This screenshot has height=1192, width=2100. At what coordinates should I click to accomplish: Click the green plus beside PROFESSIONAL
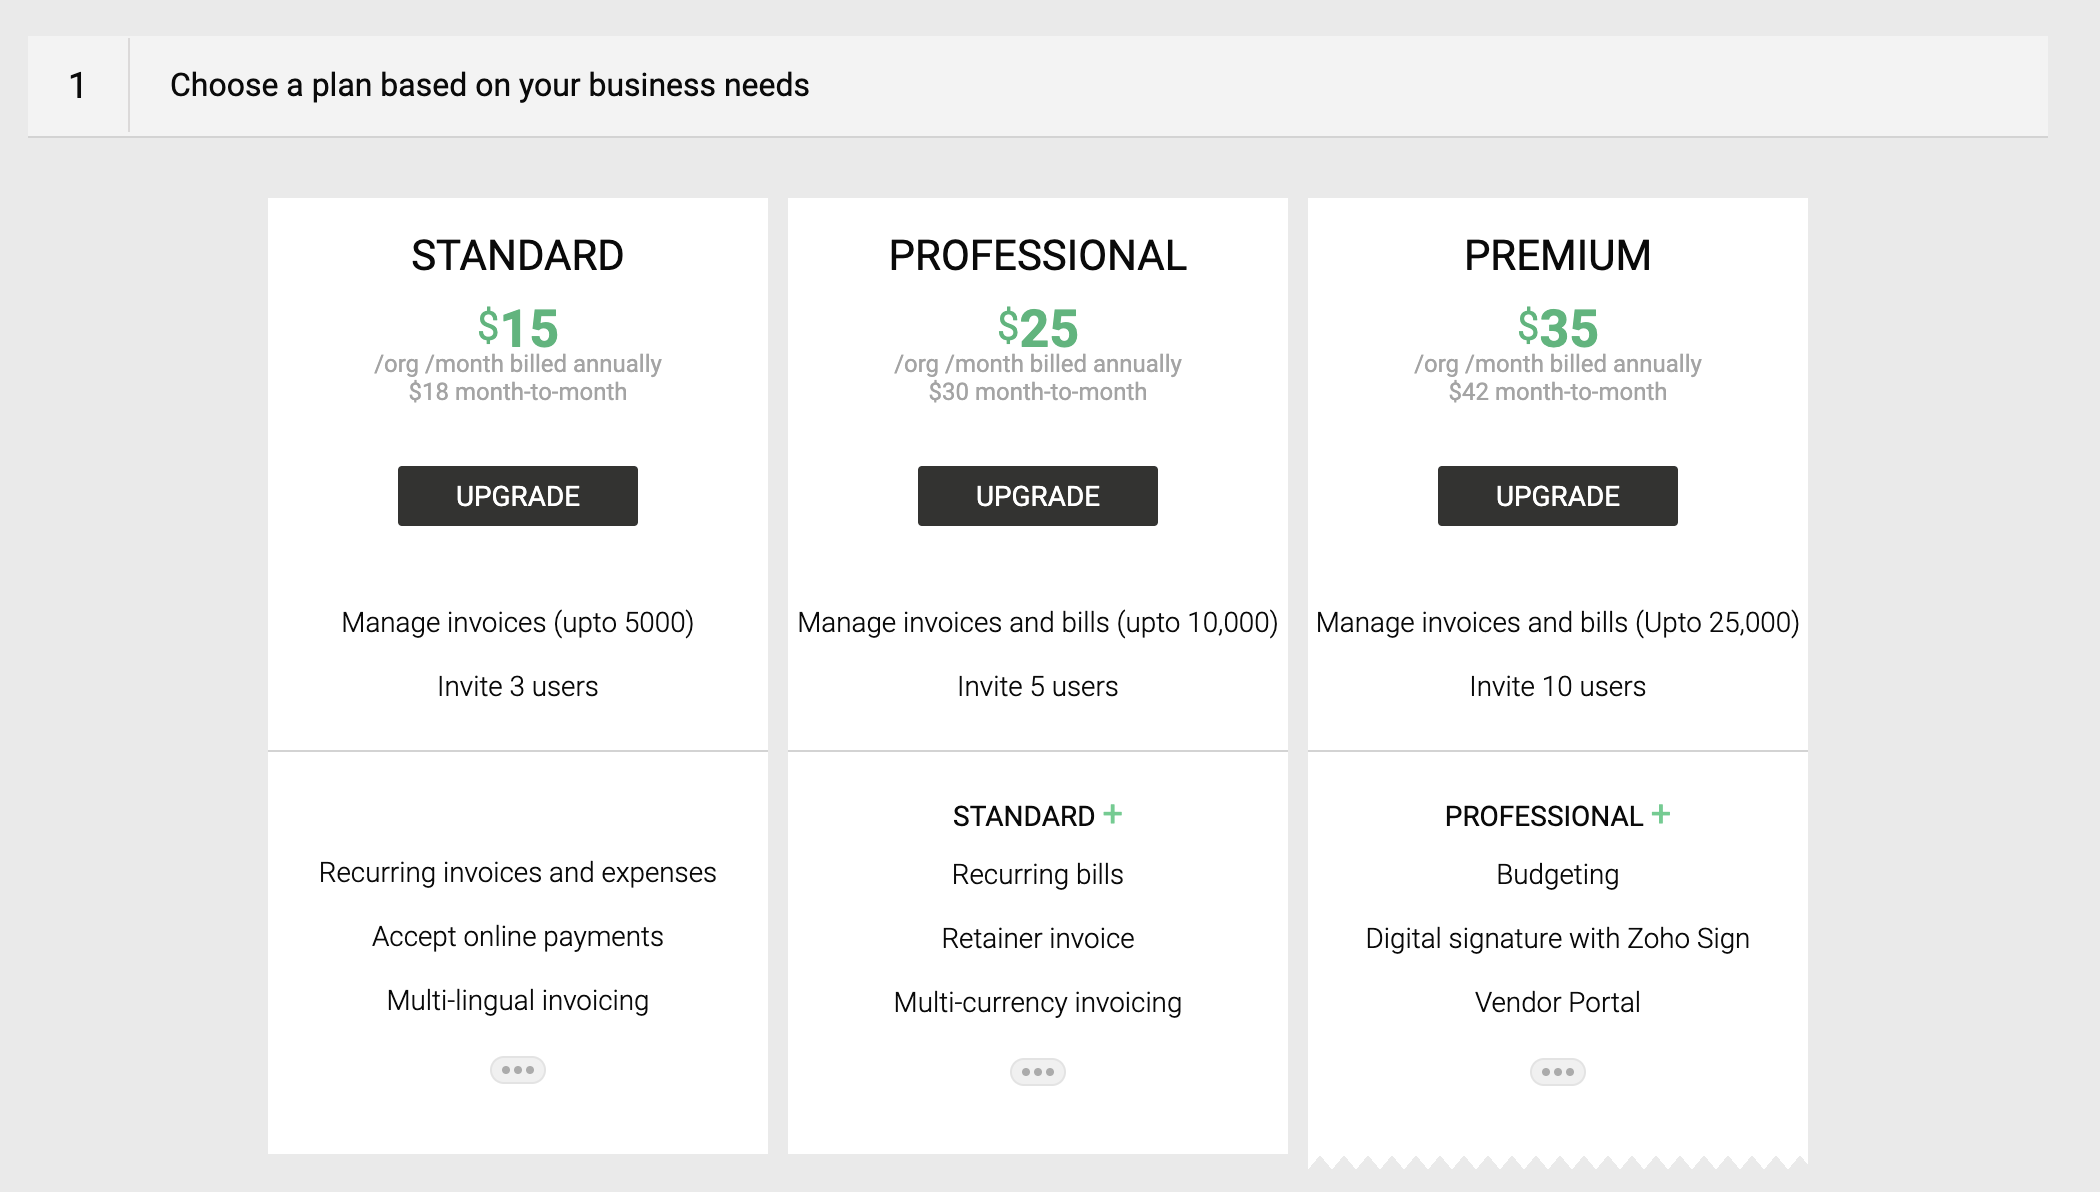(x=1660, y=815)
